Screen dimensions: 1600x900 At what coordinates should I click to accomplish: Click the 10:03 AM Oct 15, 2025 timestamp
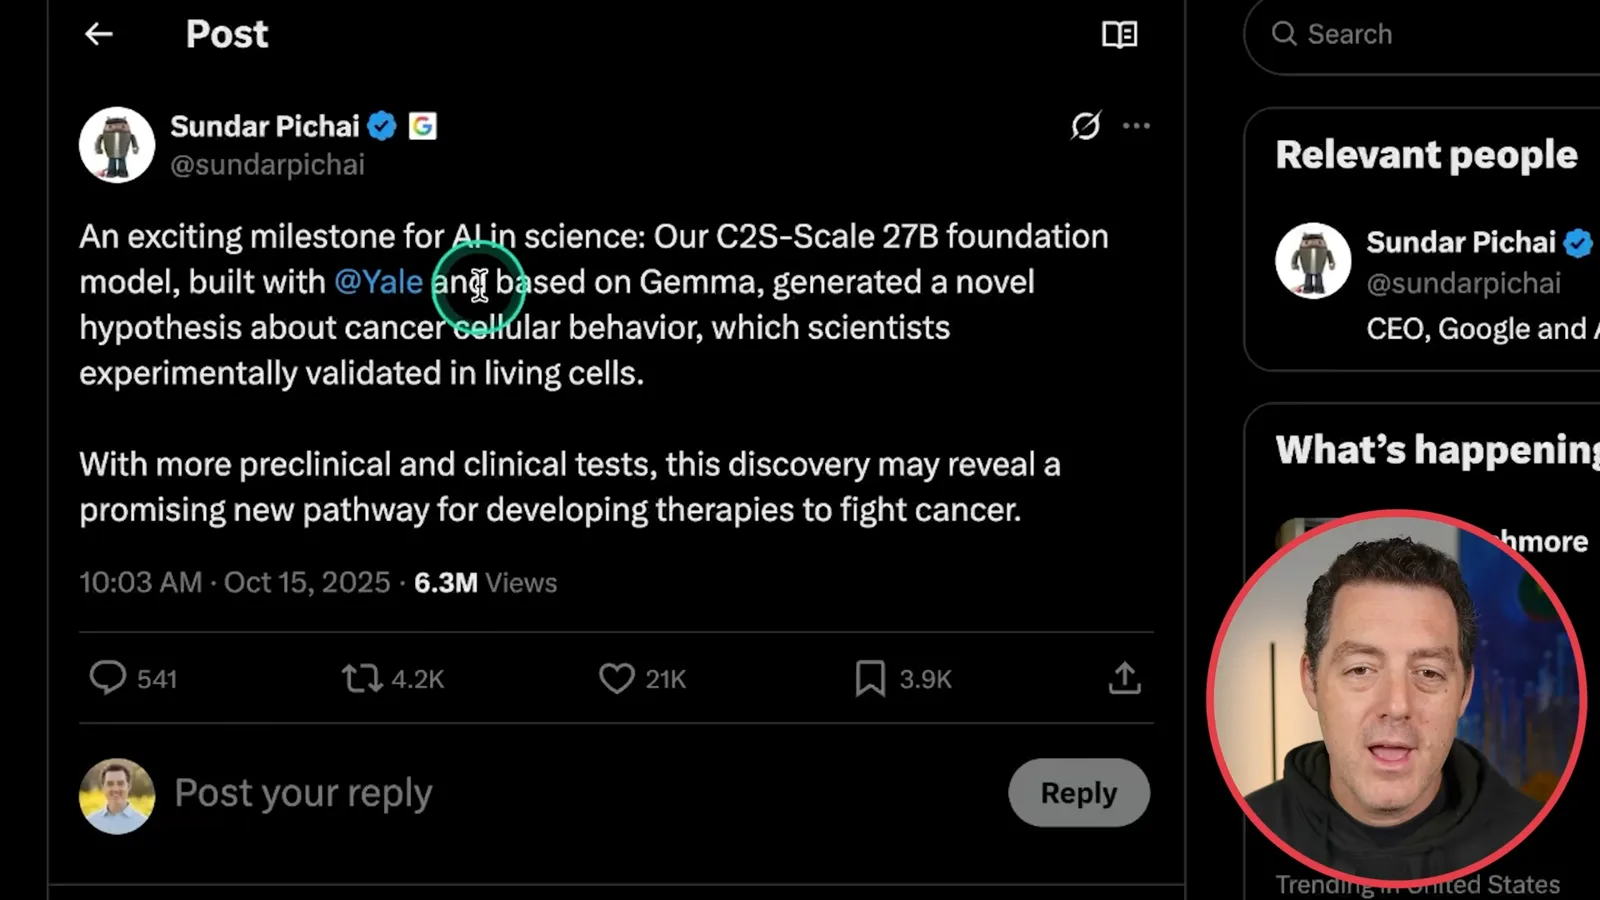click(234, 583)
